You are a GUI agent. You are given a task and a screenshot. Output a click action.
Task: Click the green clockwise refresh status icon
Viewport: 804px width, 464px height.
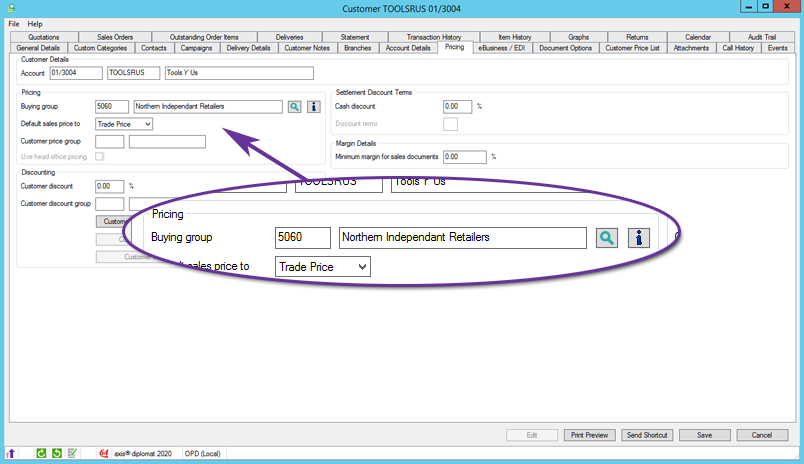point(42,453)
